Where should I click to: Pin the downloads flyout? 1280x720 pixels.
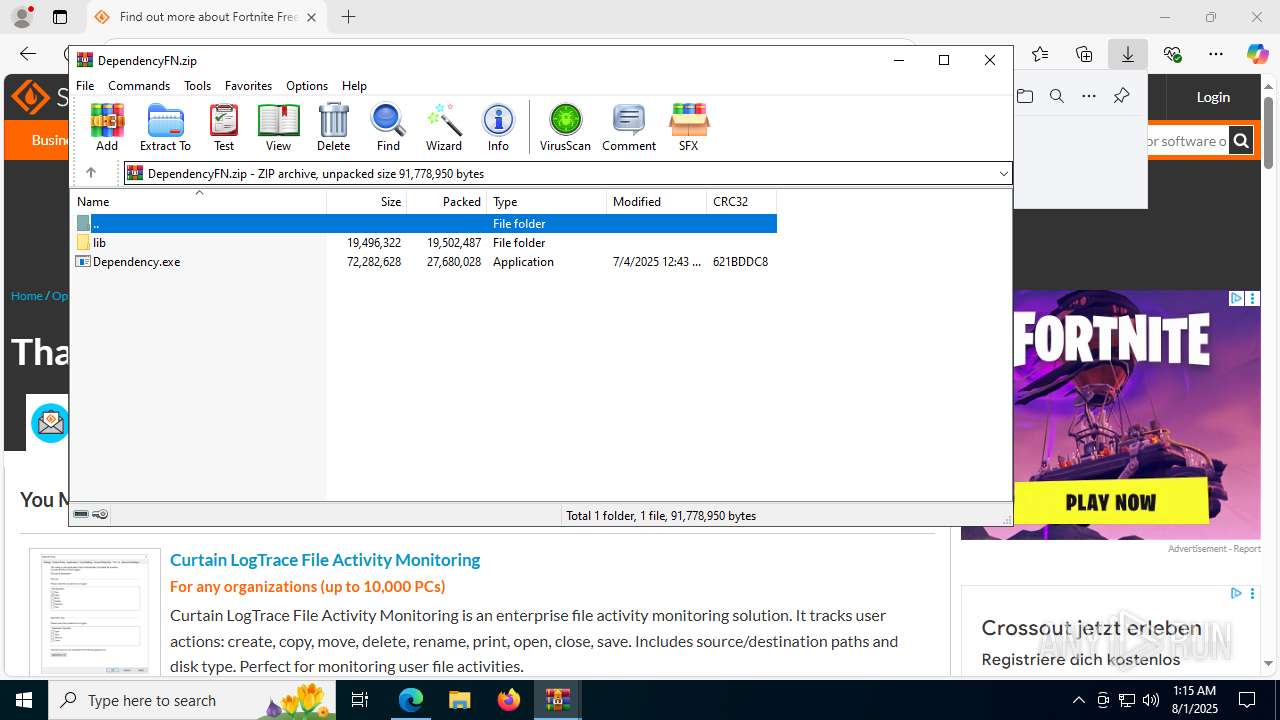(1121, 96)
